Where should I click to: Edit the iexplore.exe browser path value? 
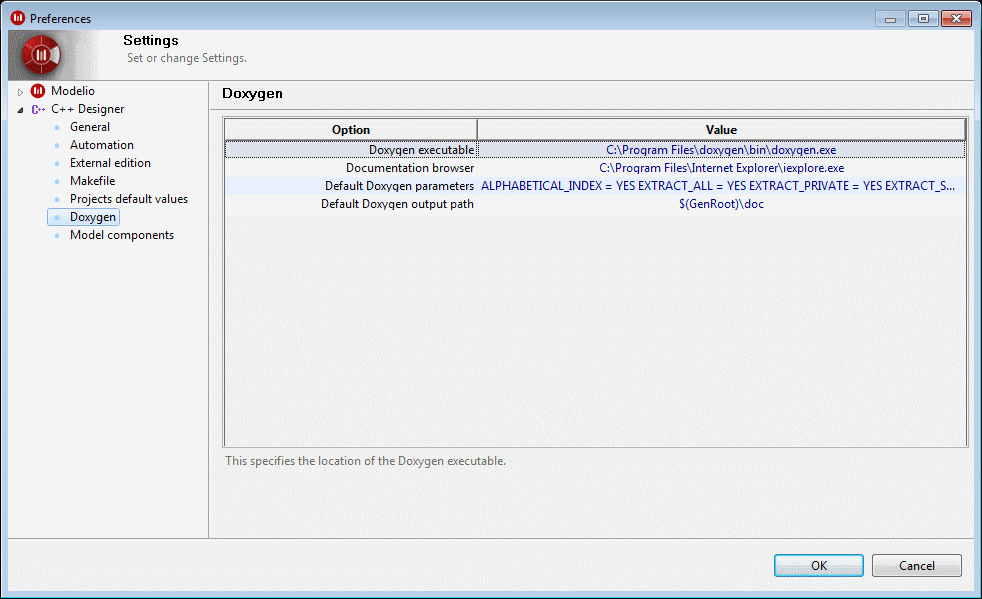721,168
